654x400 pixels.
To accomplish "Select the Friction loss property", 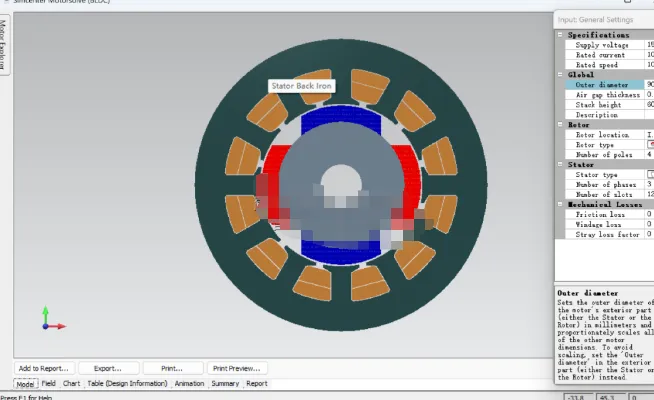I will (605, 214).
